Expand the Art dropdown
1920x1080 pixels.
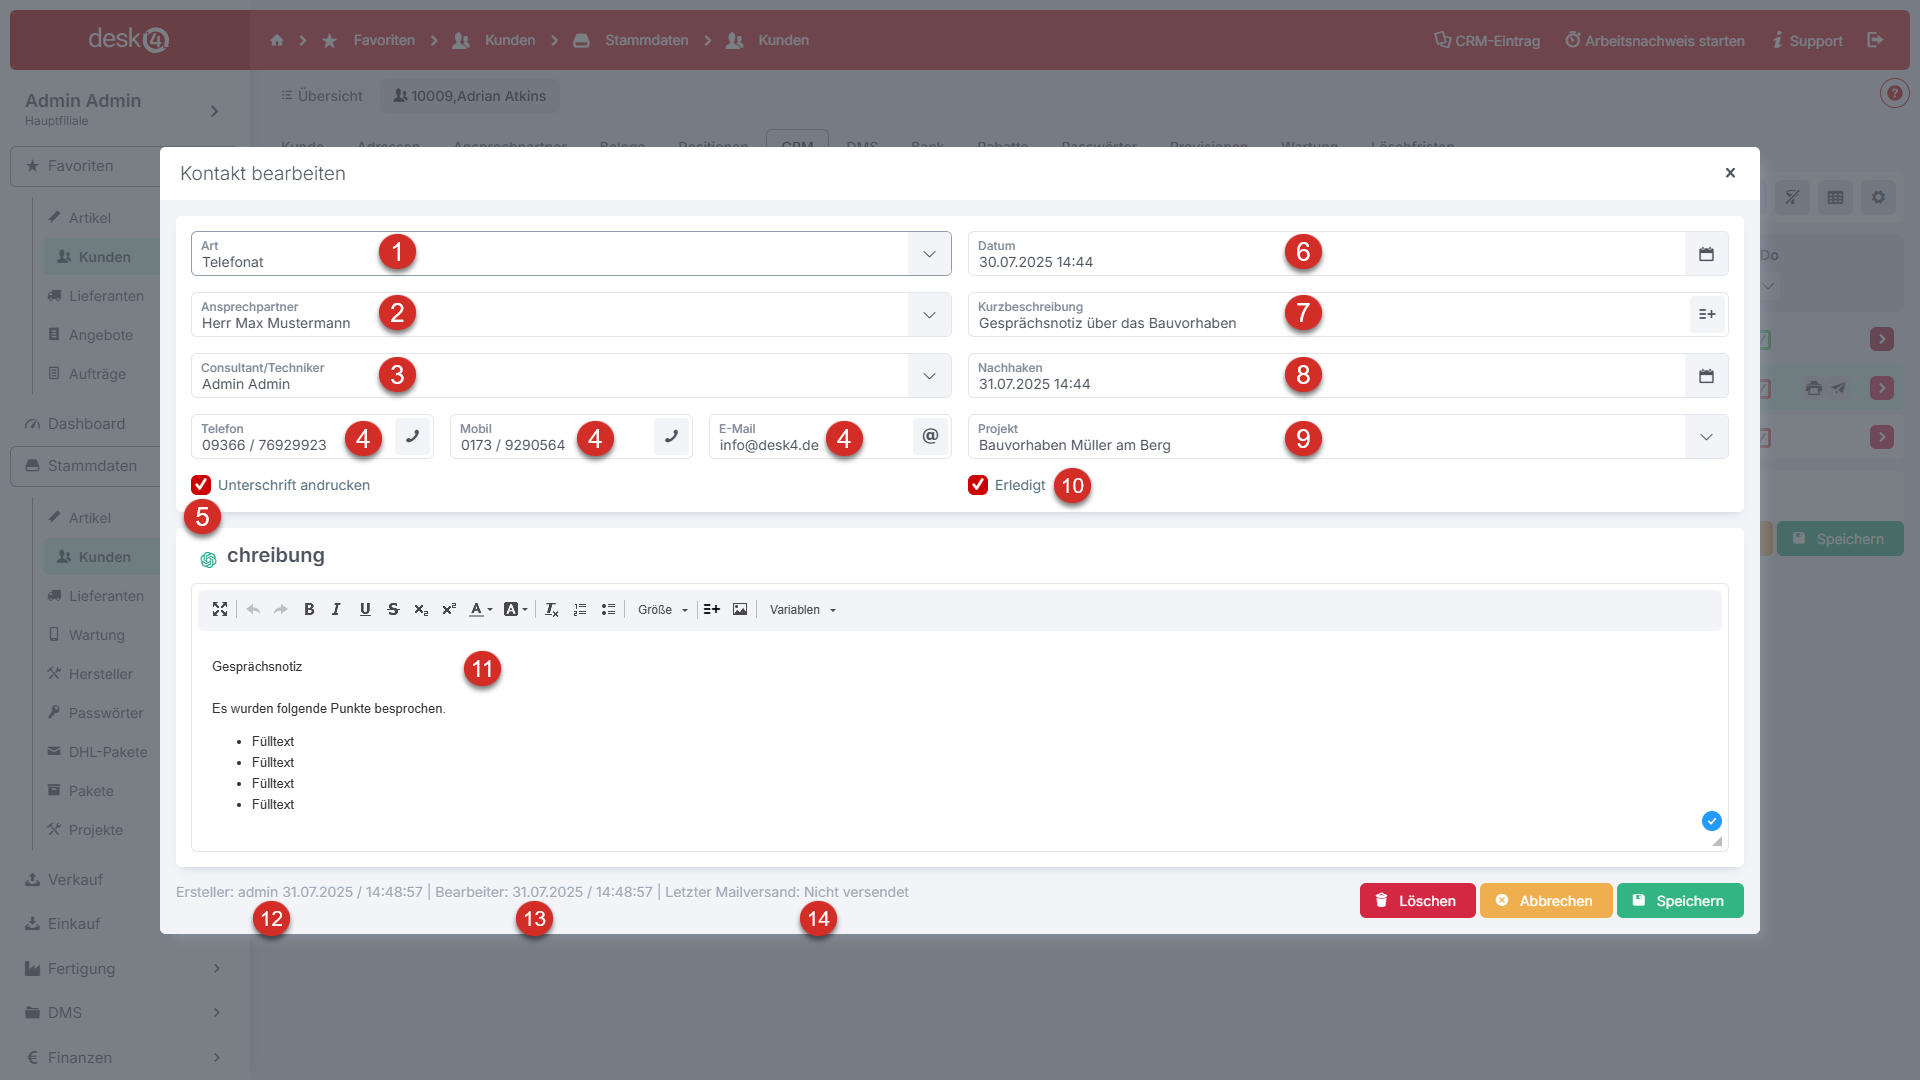(x=929, y=254)
